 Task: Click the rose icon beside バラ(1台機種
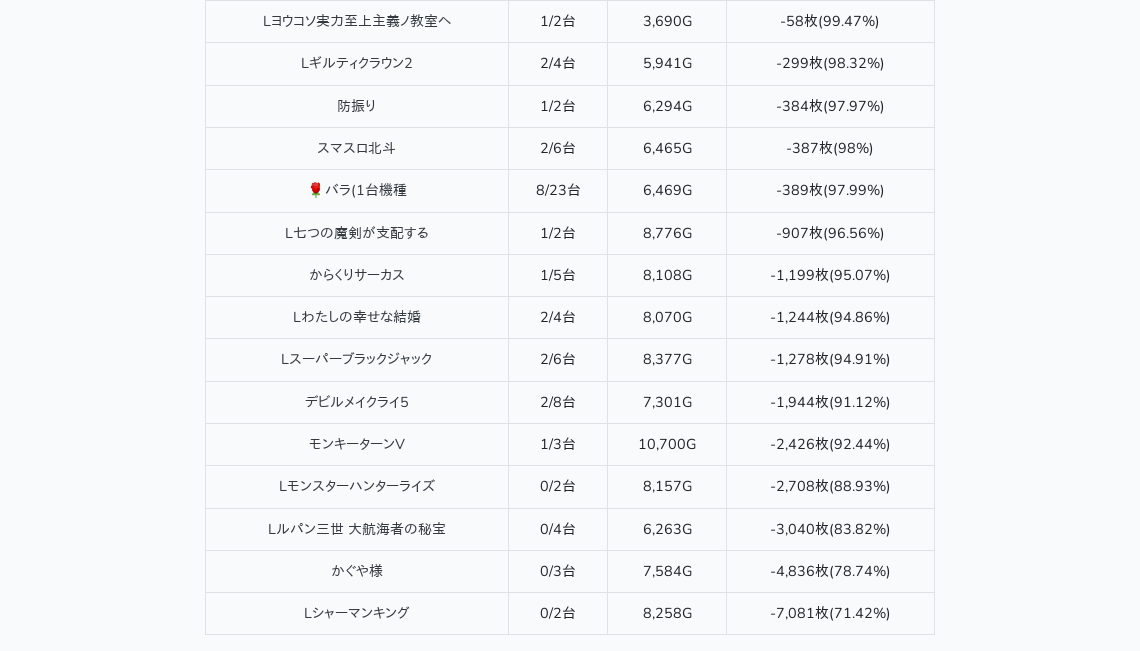(x=315, y=190)
